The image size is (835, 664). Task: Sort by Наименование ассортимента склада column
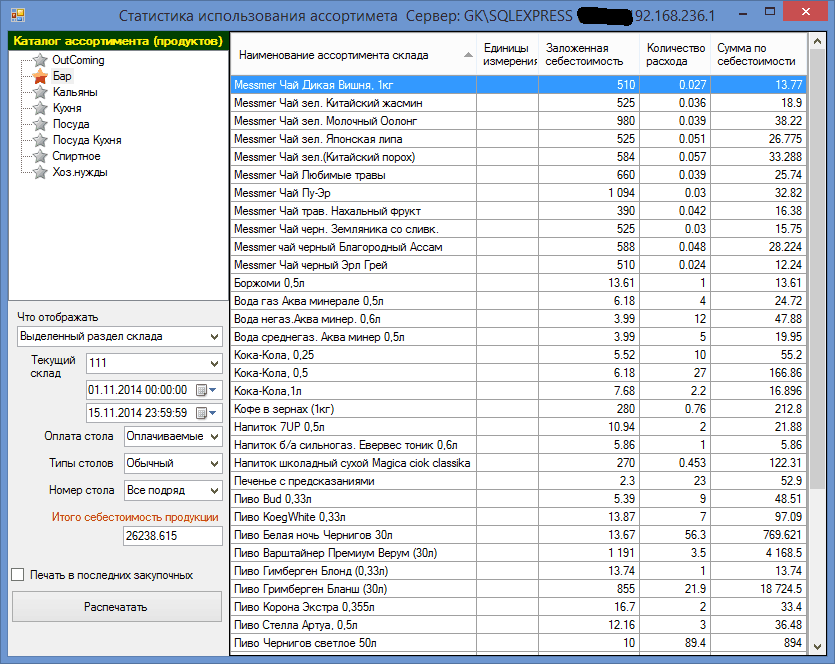(x=353, y=55)
